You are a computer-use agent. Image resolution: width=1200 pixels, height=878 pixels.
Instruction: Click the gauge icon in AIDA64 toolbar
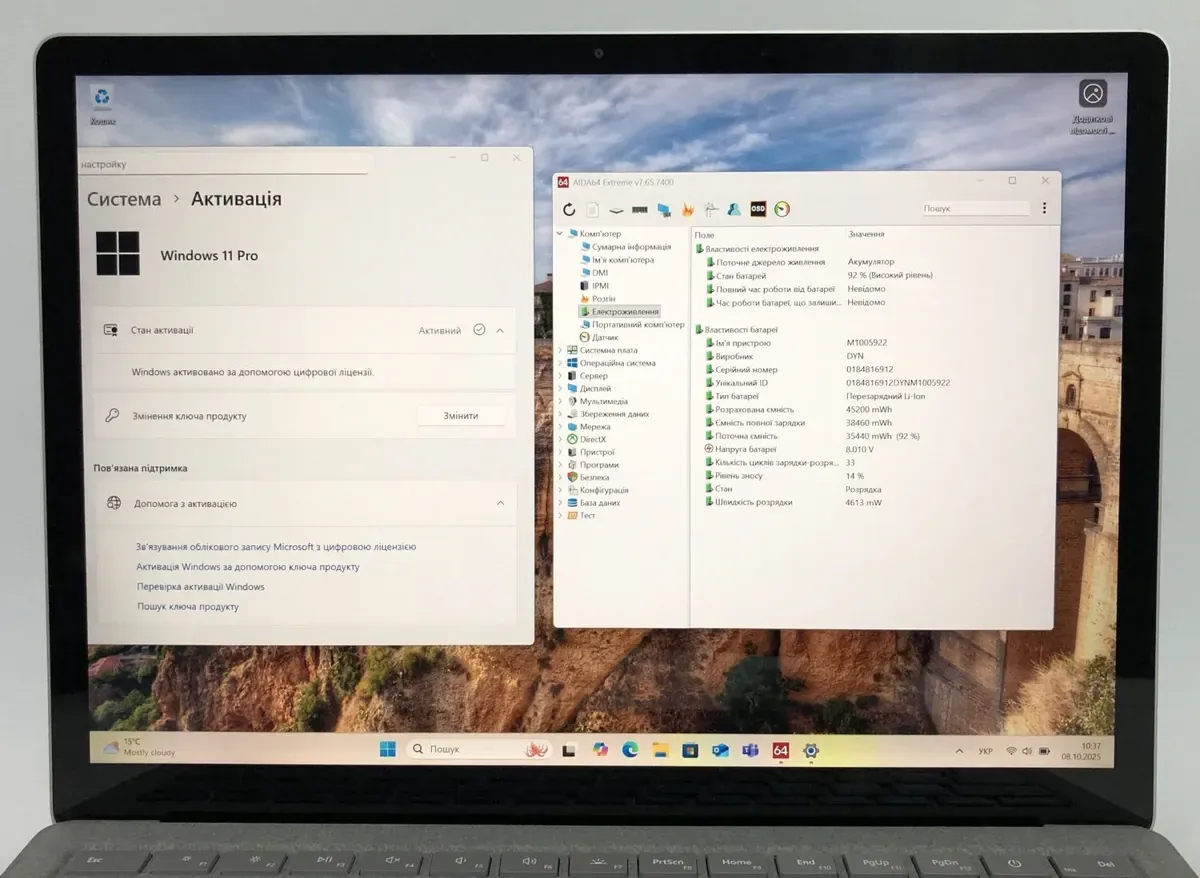(782, 209)
